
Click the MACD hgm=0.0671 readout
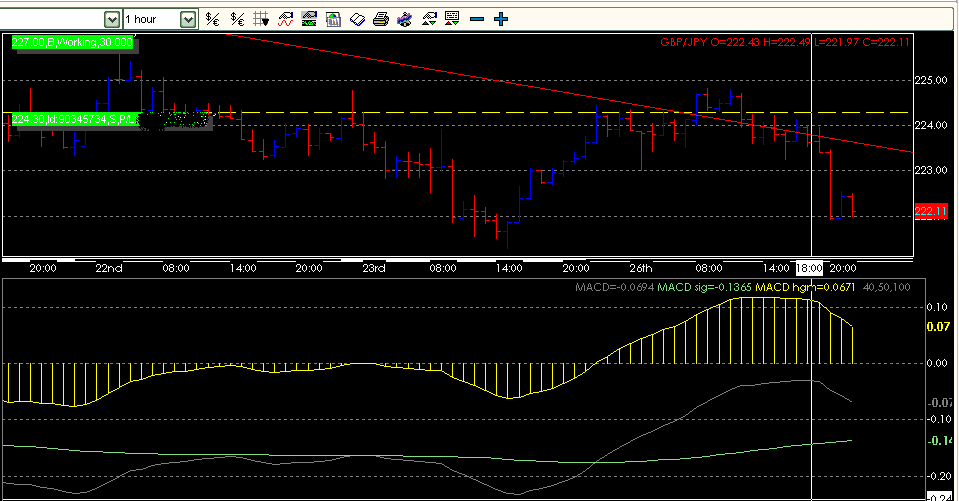(805, 287)
